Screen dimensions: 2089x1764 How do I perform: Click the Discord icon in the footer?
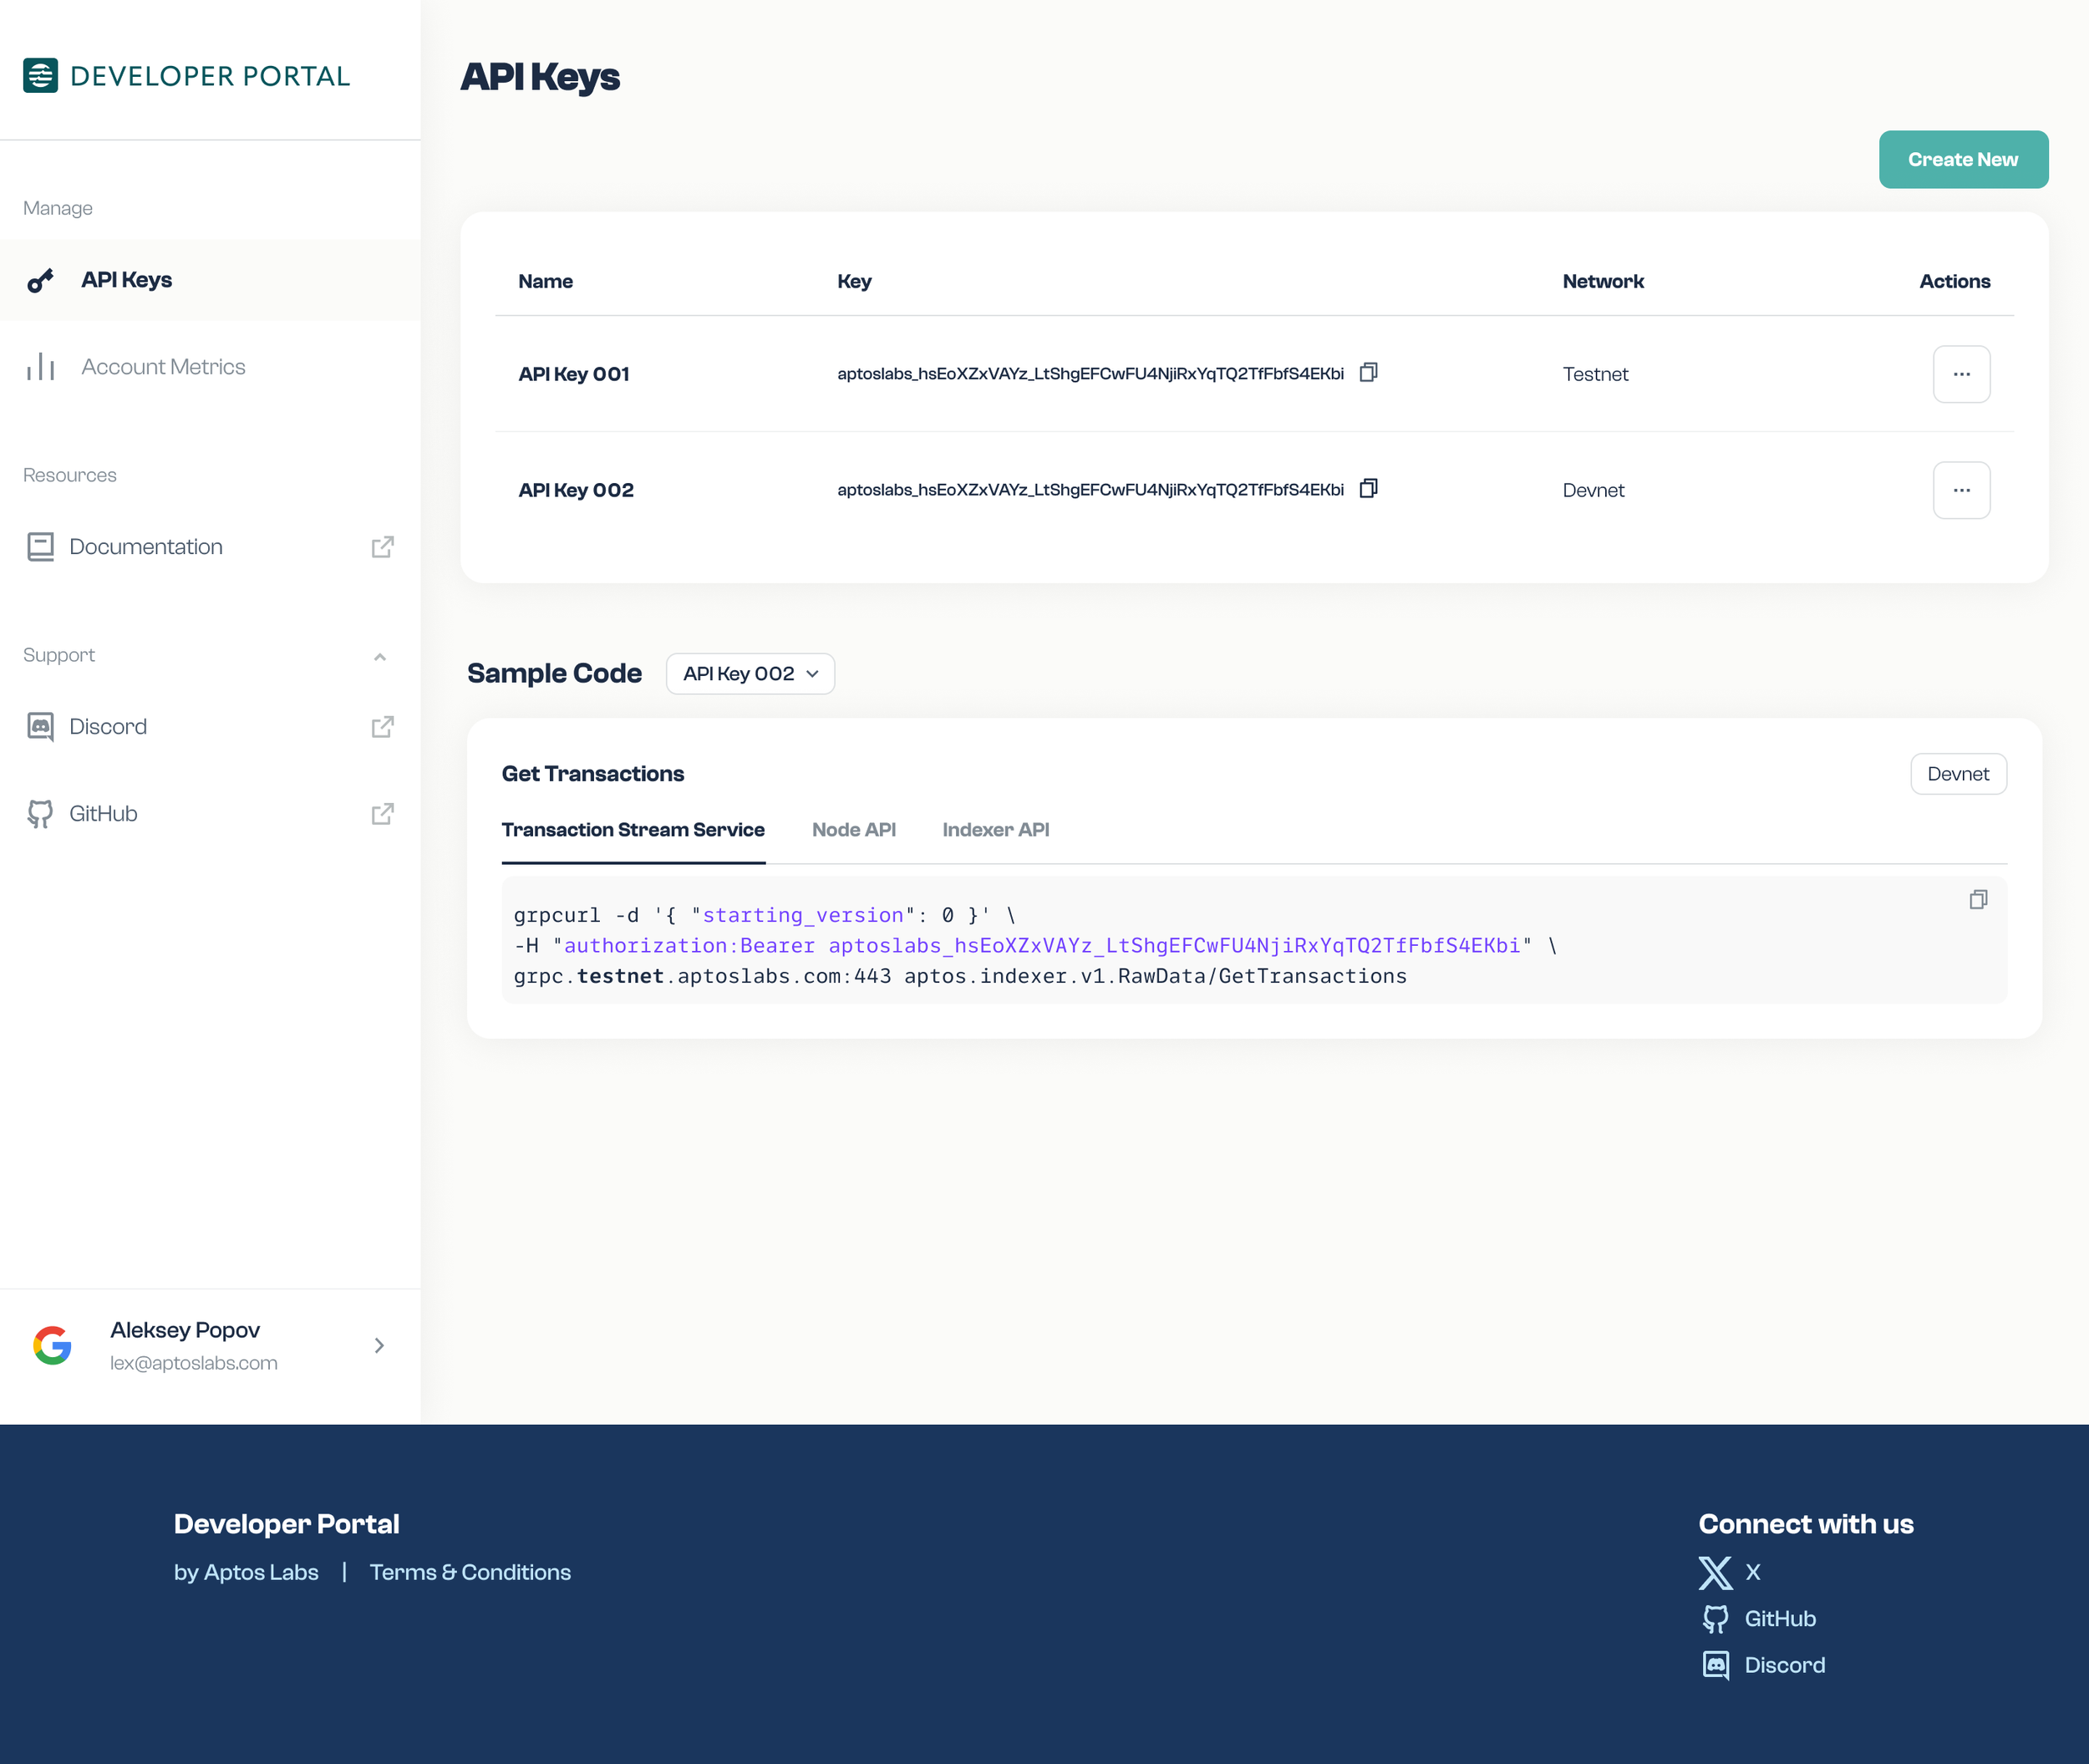[1715, 1665]
